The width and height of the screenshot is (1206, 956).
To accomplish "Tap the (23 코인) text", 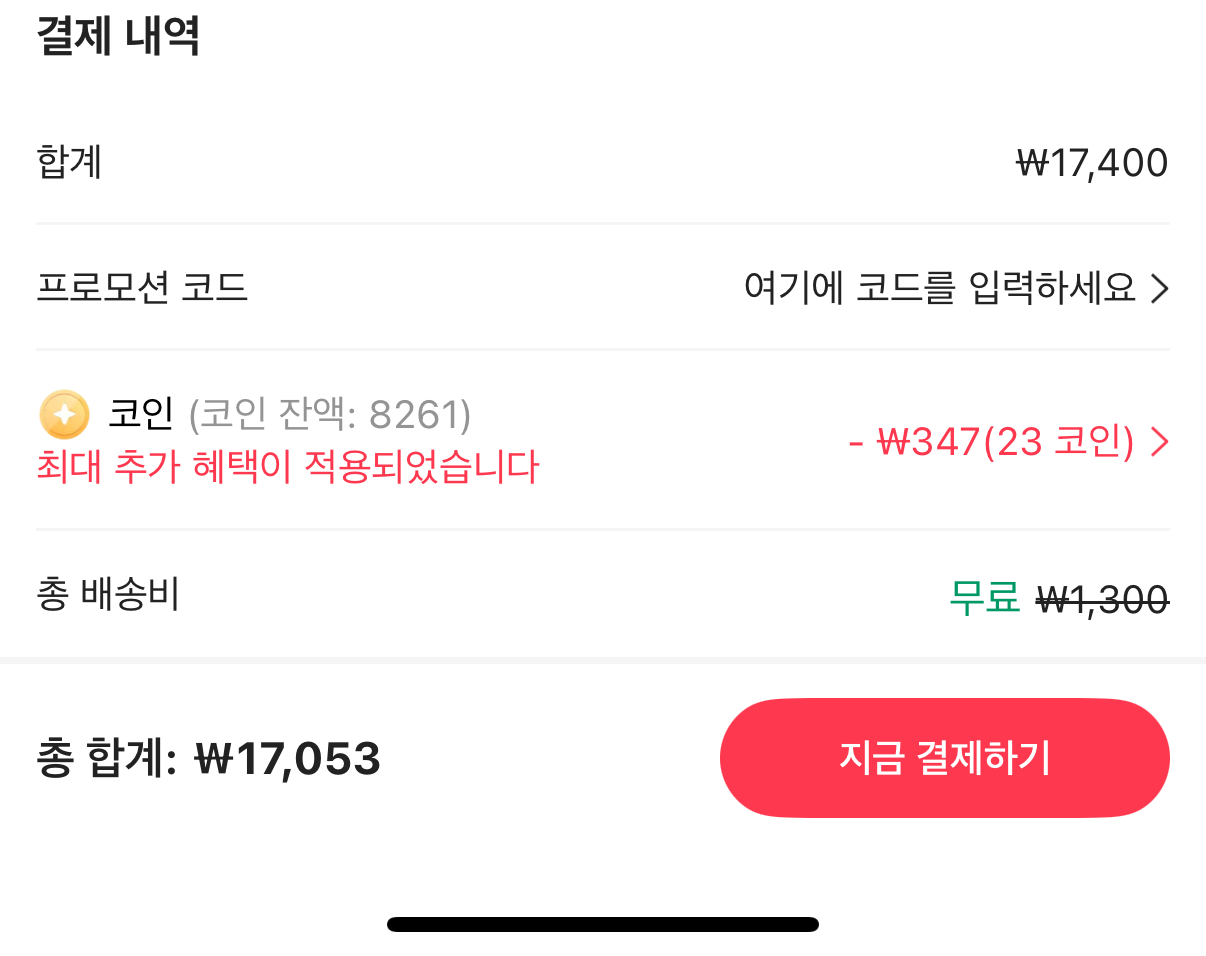I will (x=1059, y=442).
